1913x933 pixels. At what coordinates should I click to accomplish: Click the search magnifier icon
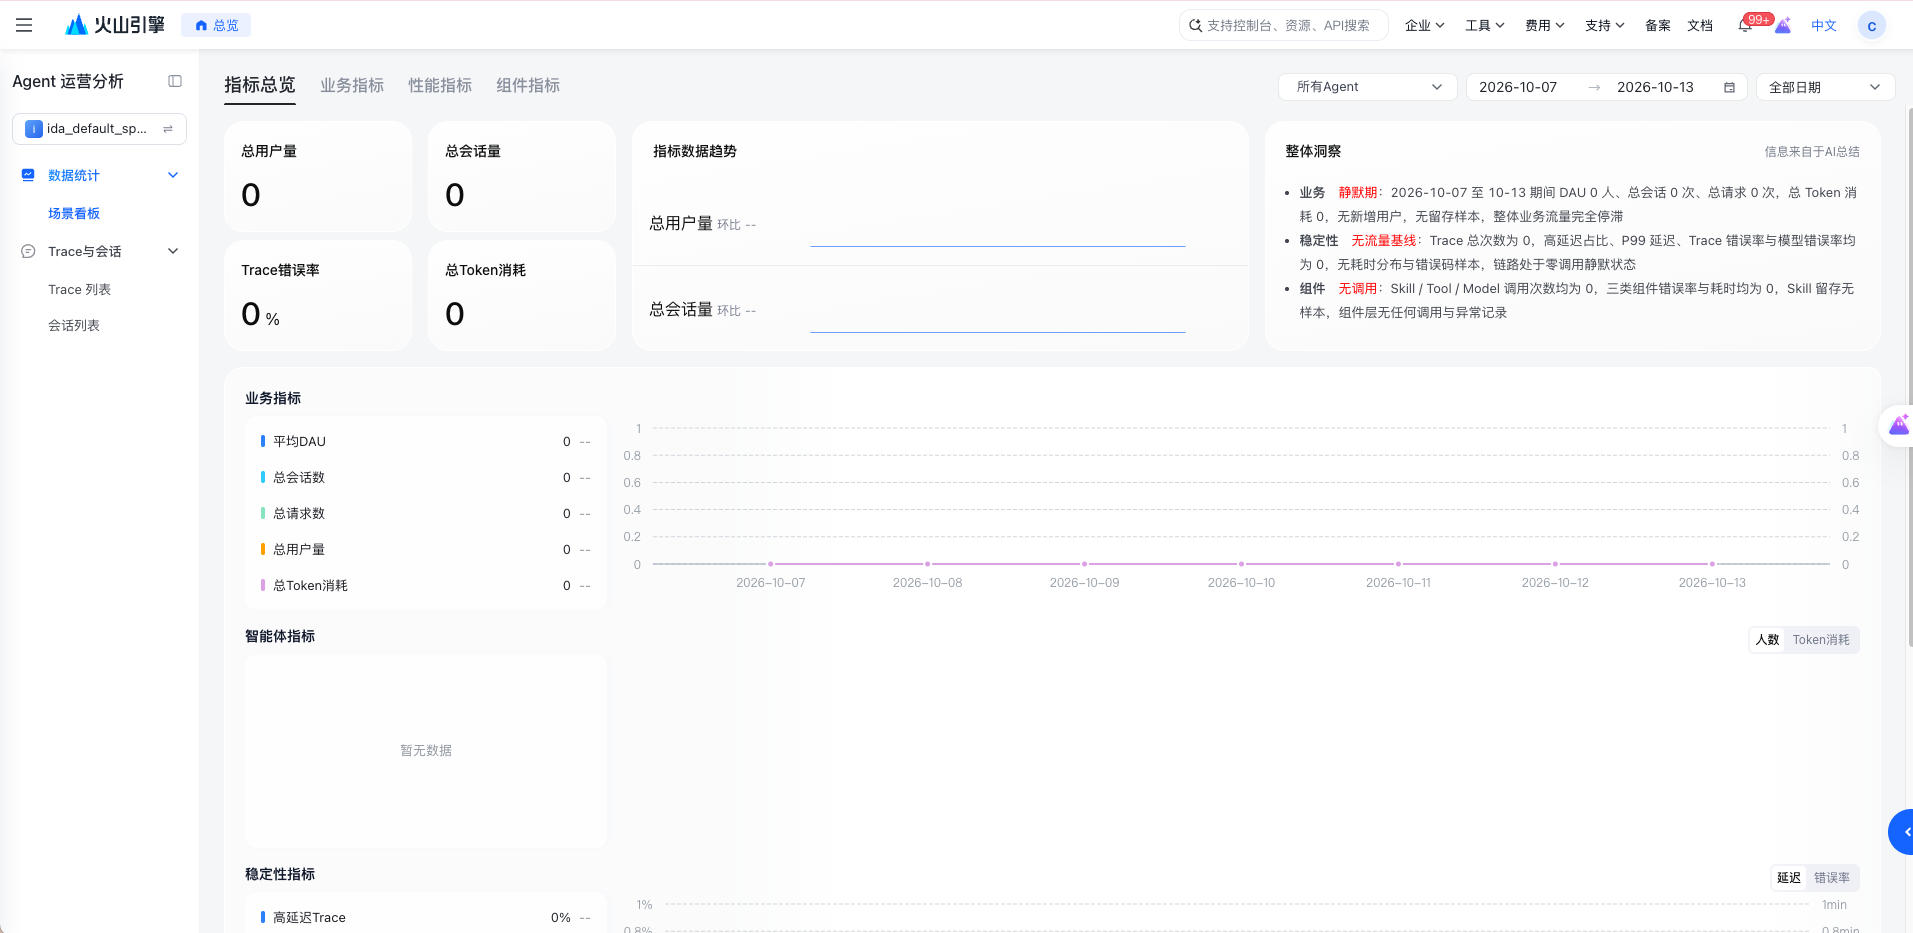1195,26
